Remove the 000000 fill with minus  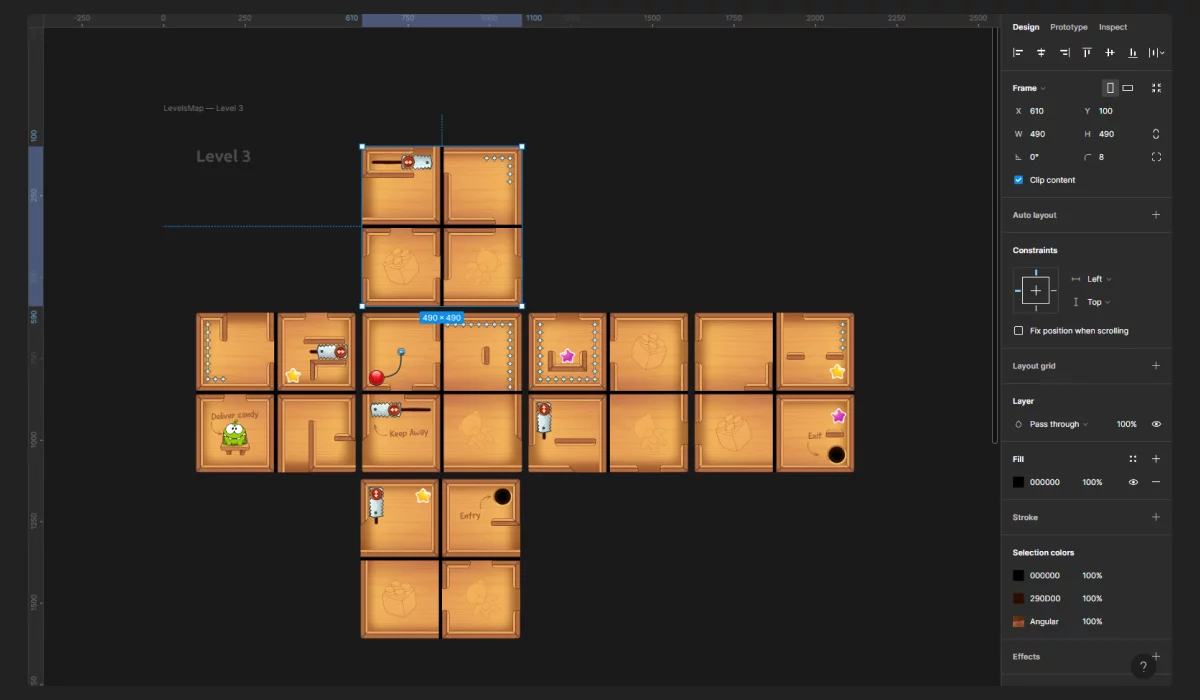click(x=1156, y=482)
